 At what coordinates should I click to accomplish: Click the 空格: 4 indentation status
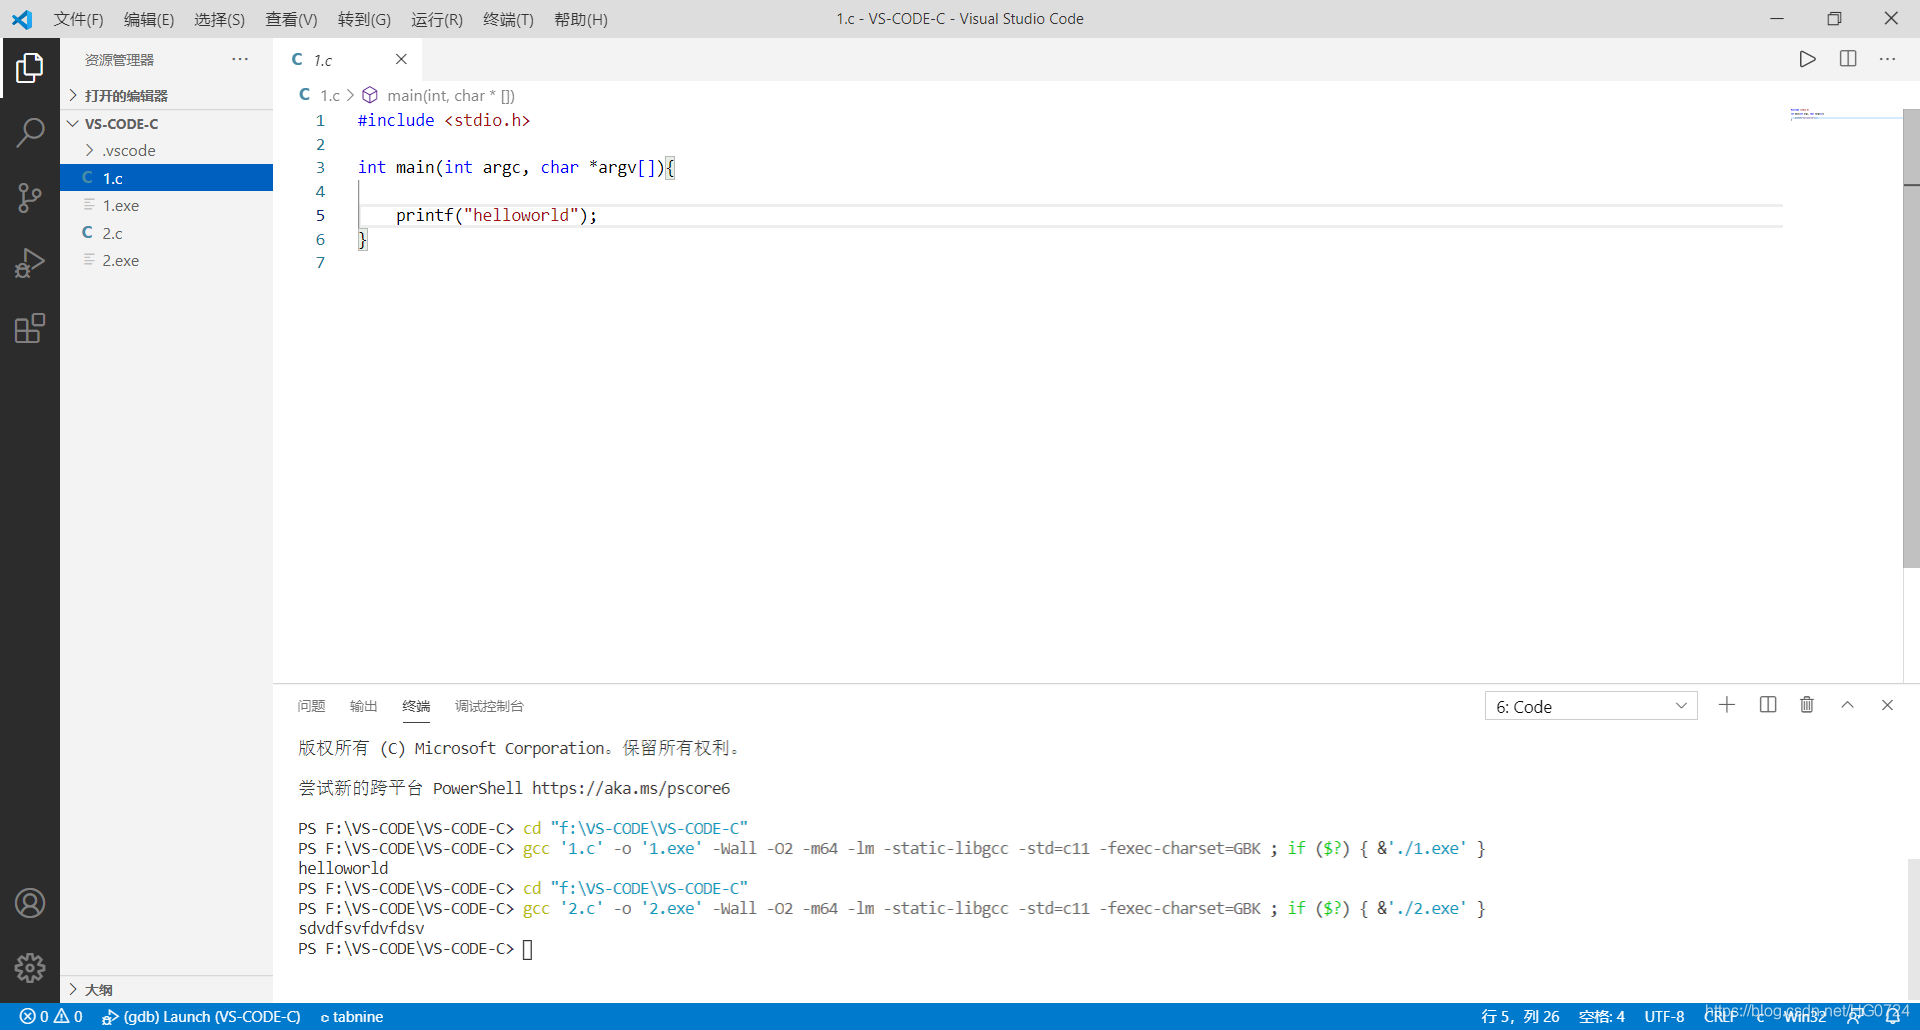tap(1601, 1016)
